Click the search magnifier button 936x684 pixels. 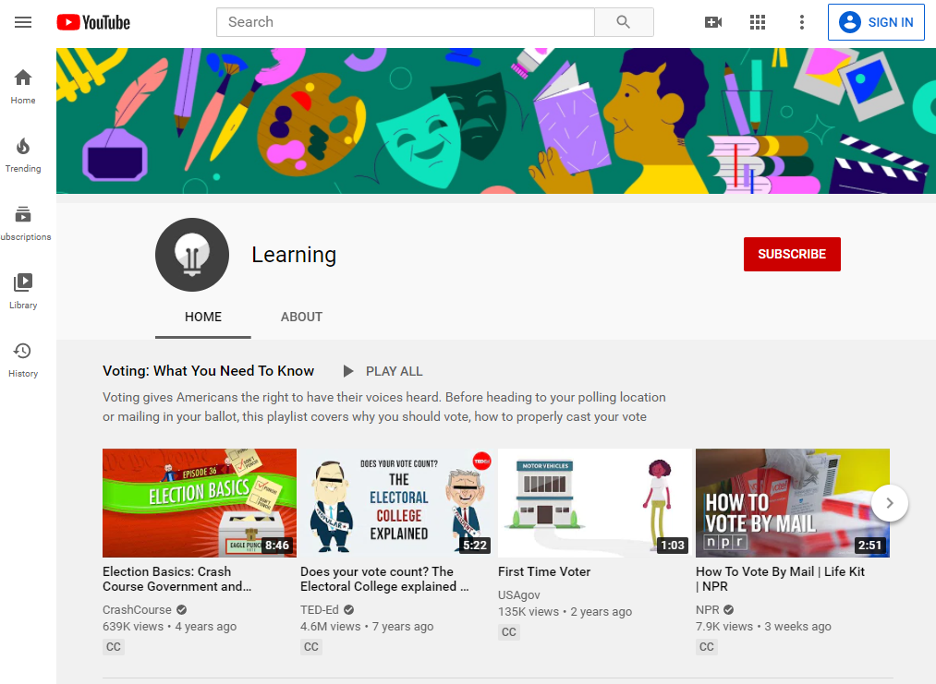coord(623,22)
